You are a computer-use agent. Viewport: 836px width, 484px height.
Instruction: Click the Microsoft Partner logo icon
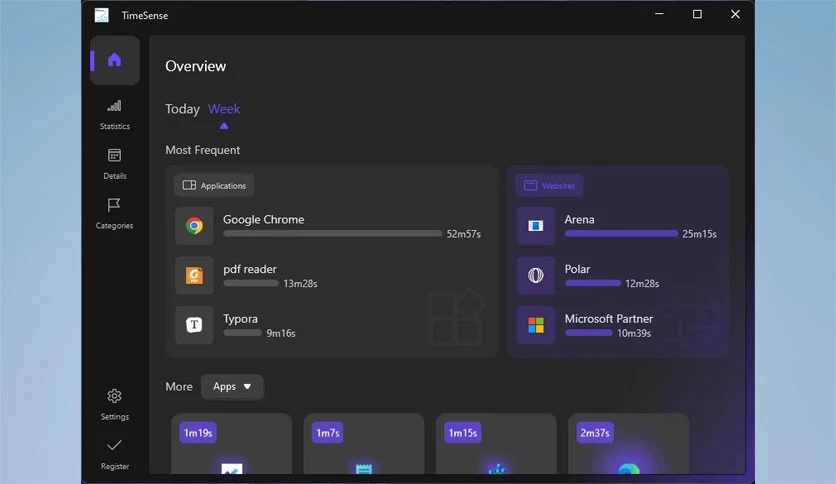(536, 325)
